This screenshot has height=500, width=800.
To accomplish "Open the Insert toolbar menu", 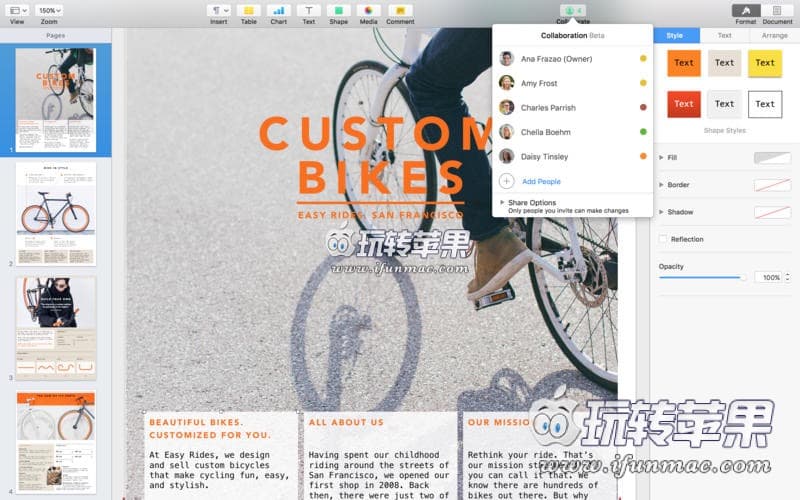I will 218,10.
